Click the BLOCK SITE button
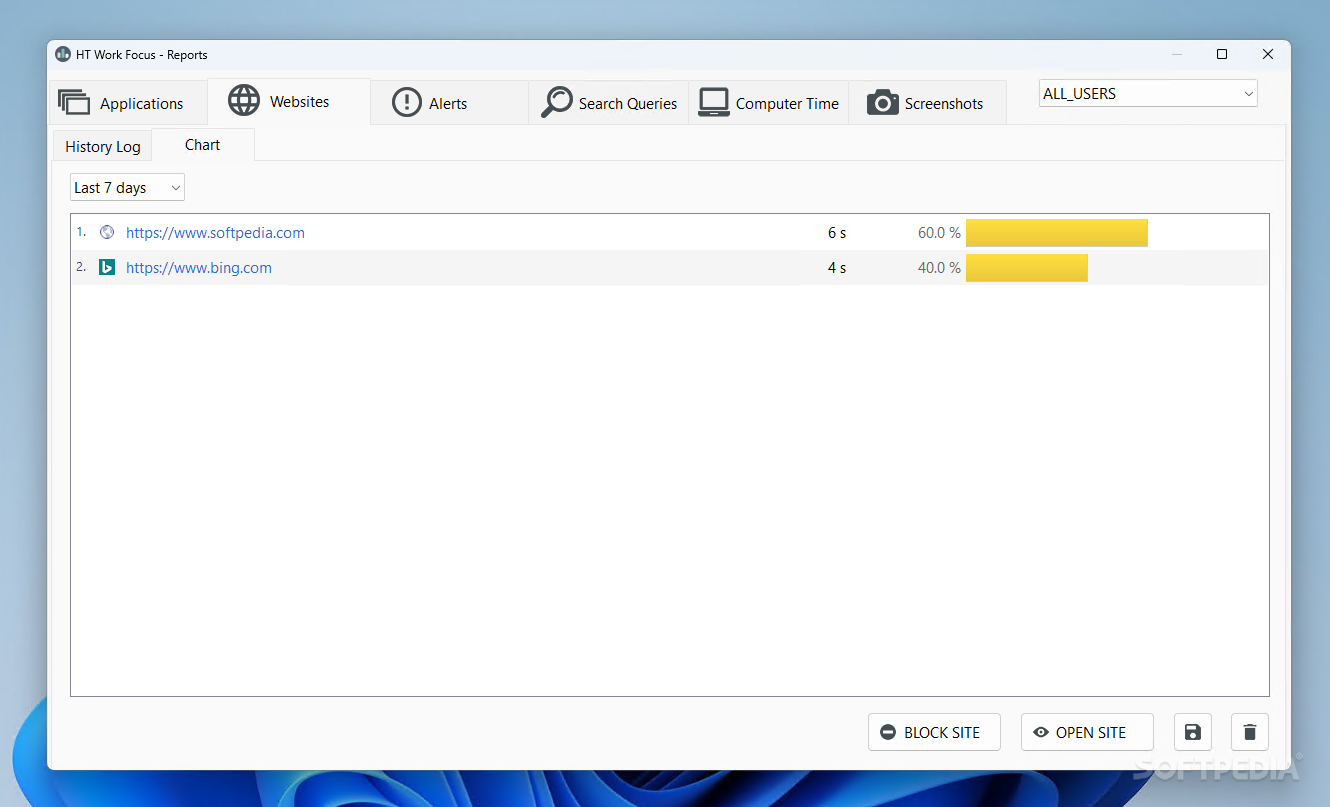This screenshot has height=807, width=1330. pyautogui.click(x=934, y=732)
